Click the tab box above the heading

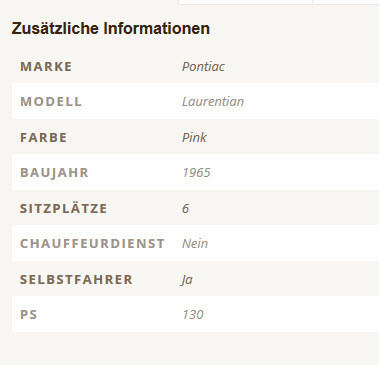(245, 2)
